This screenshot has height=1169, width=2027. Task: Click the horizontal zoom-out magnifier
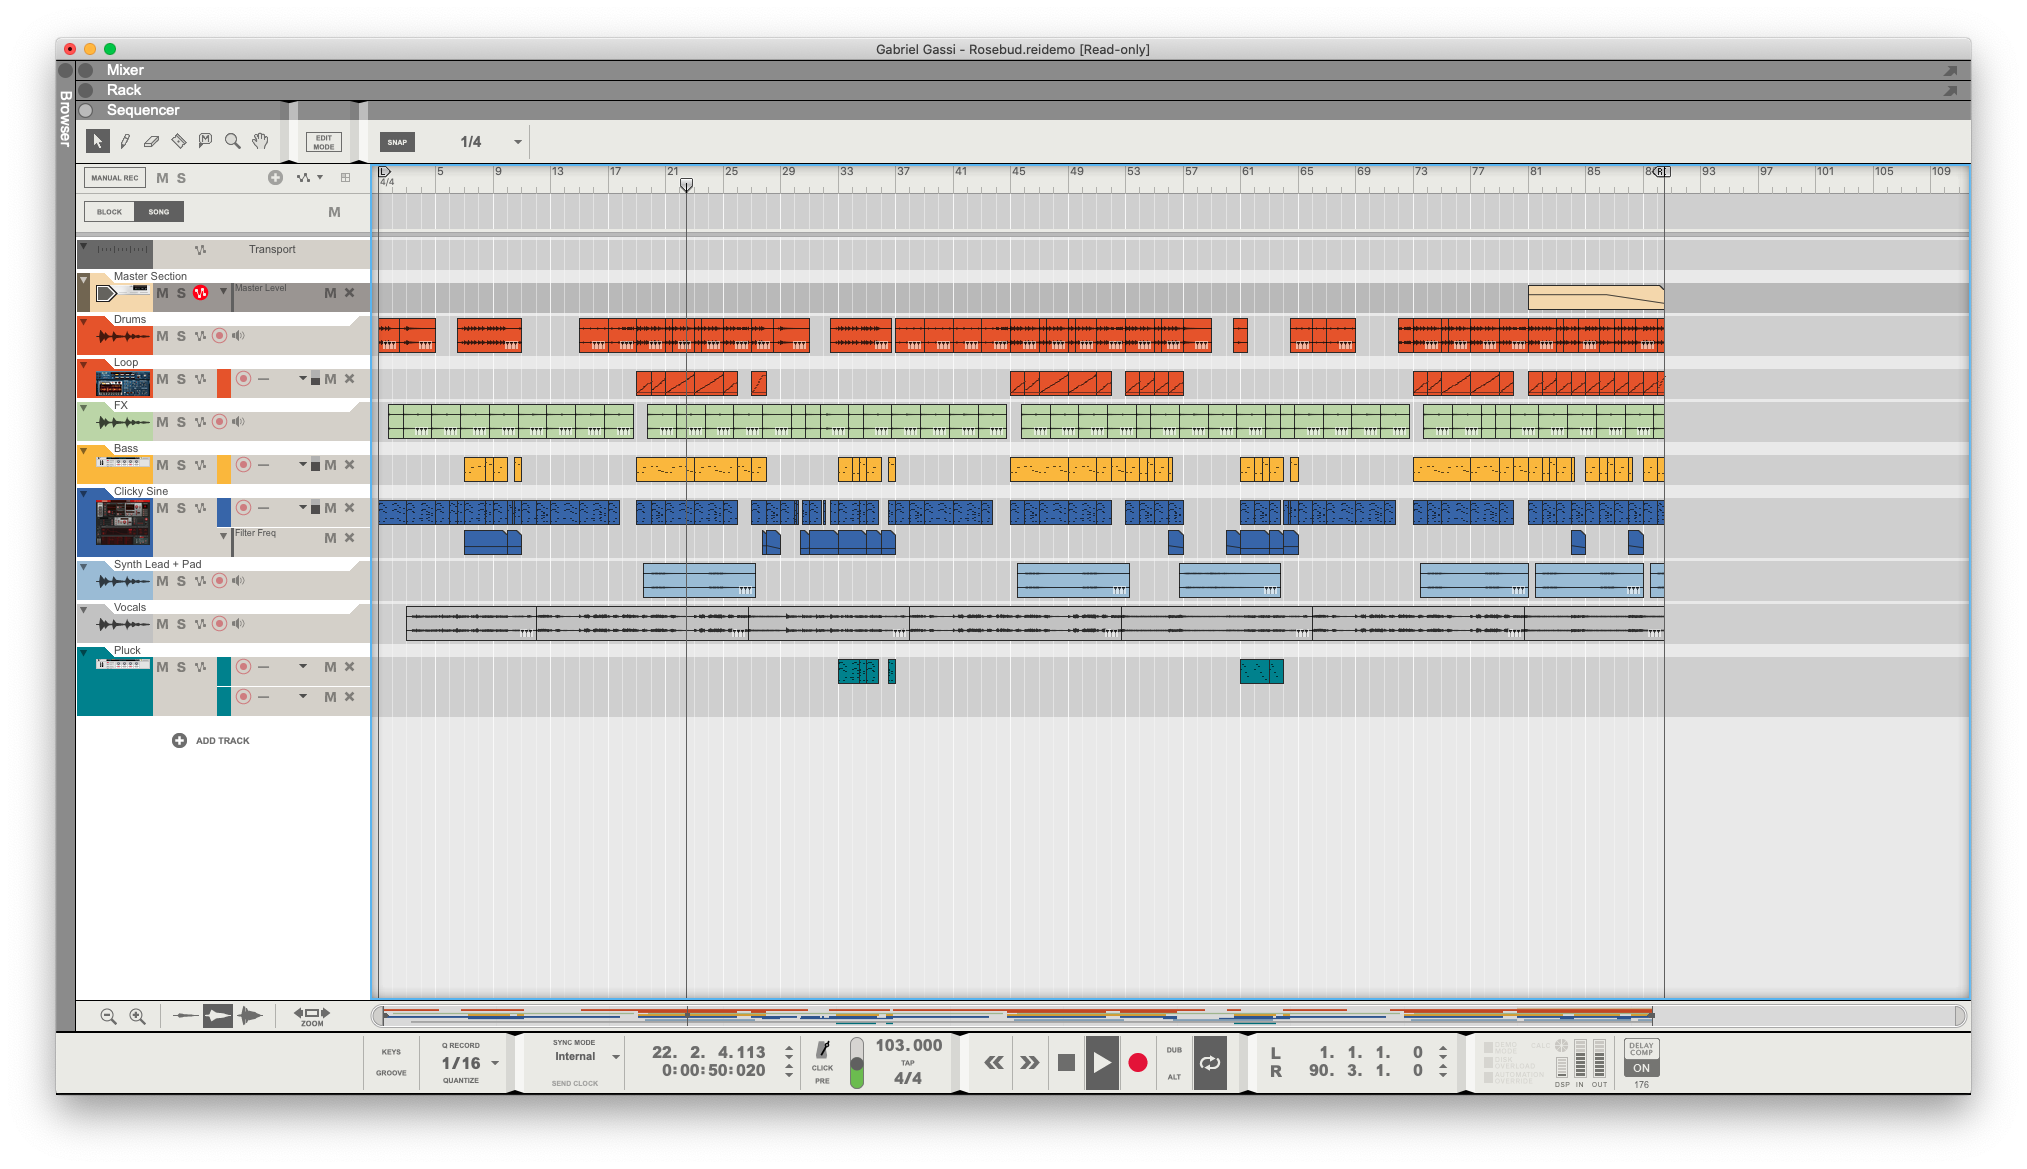109,1016
